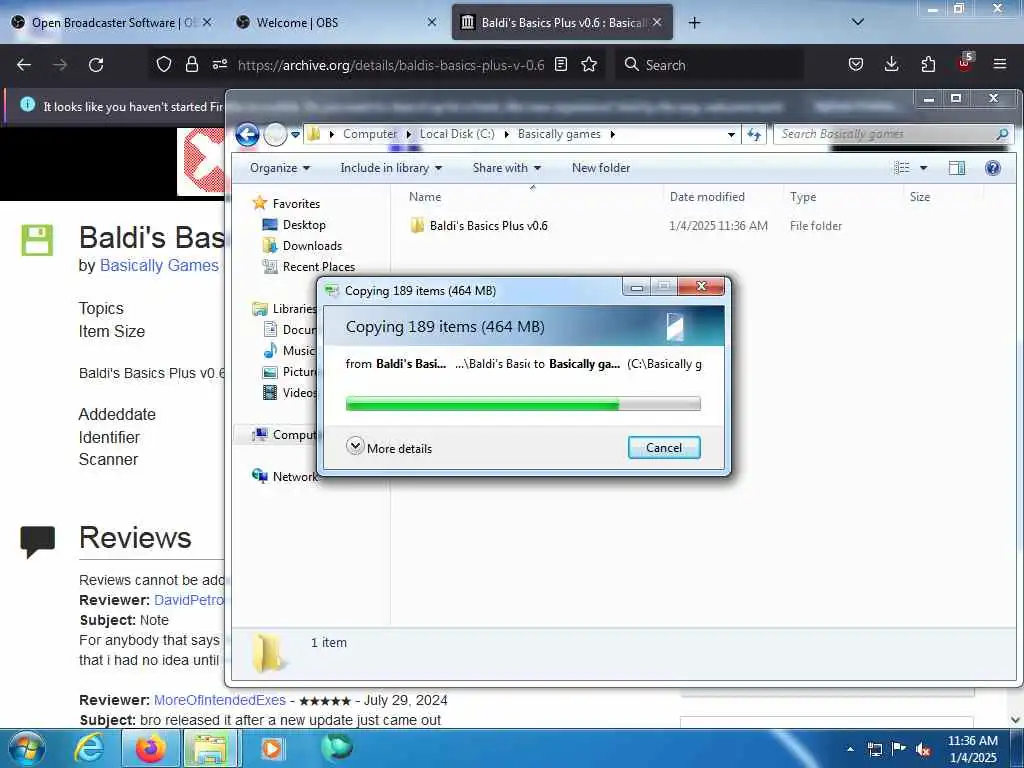Open Recent Places in the navigation pane

pyautogui.click(x=318, y=266)
